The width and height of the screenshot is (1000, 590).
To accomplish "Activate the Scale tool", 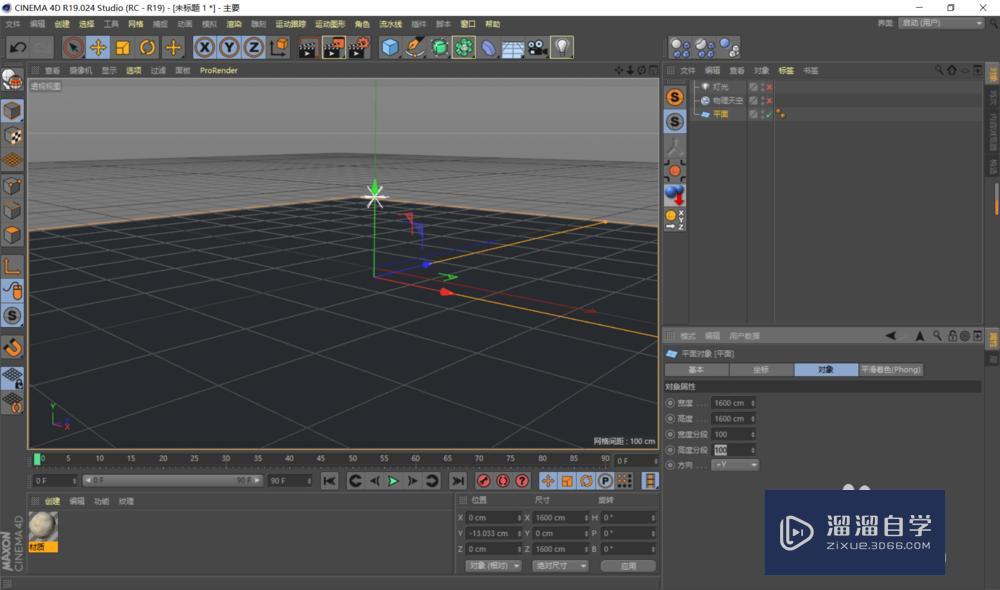I will tap(123, 47).
